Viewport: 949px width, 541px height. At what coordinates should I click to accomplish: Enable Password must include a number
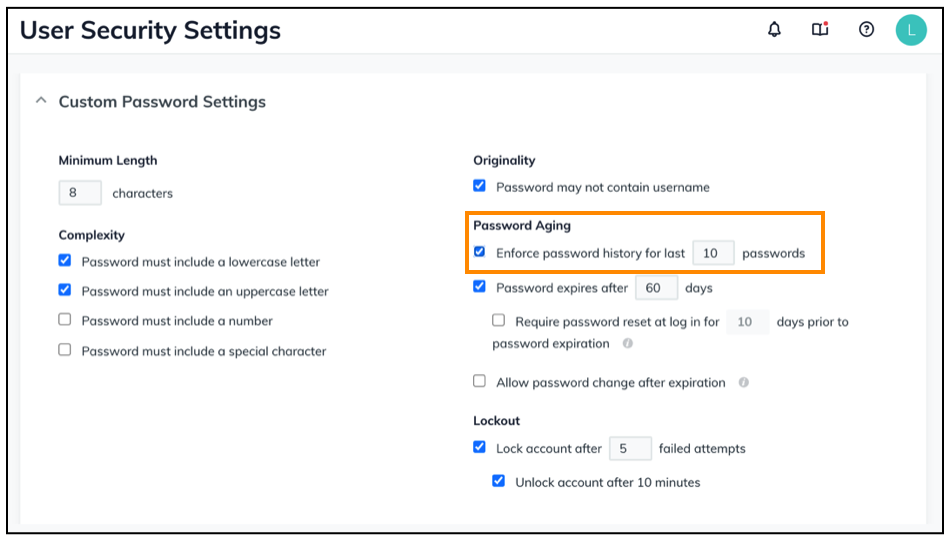[65, 320]
